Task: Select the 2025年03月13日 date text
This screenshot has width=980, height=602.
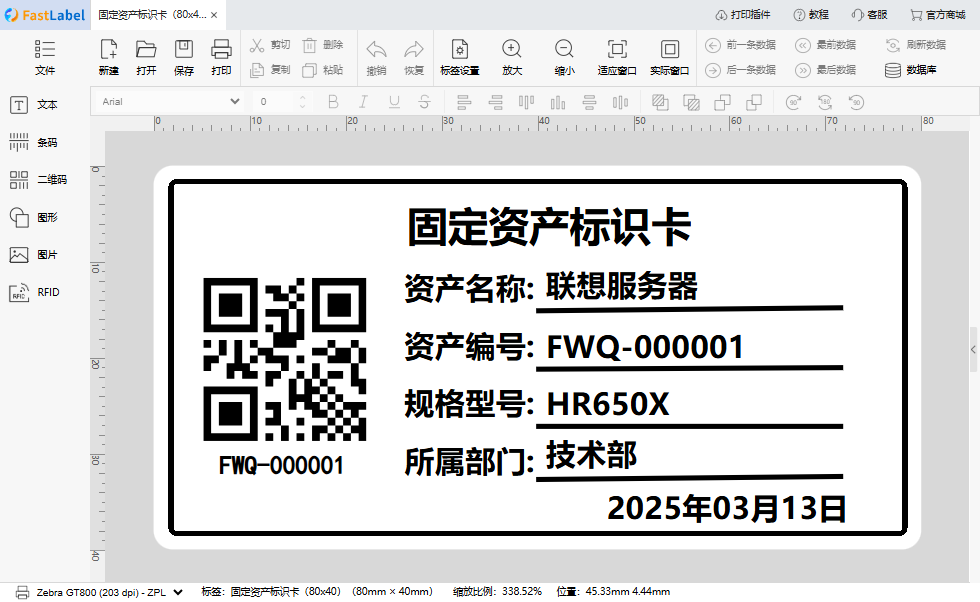Action: (x=727, y=508)
